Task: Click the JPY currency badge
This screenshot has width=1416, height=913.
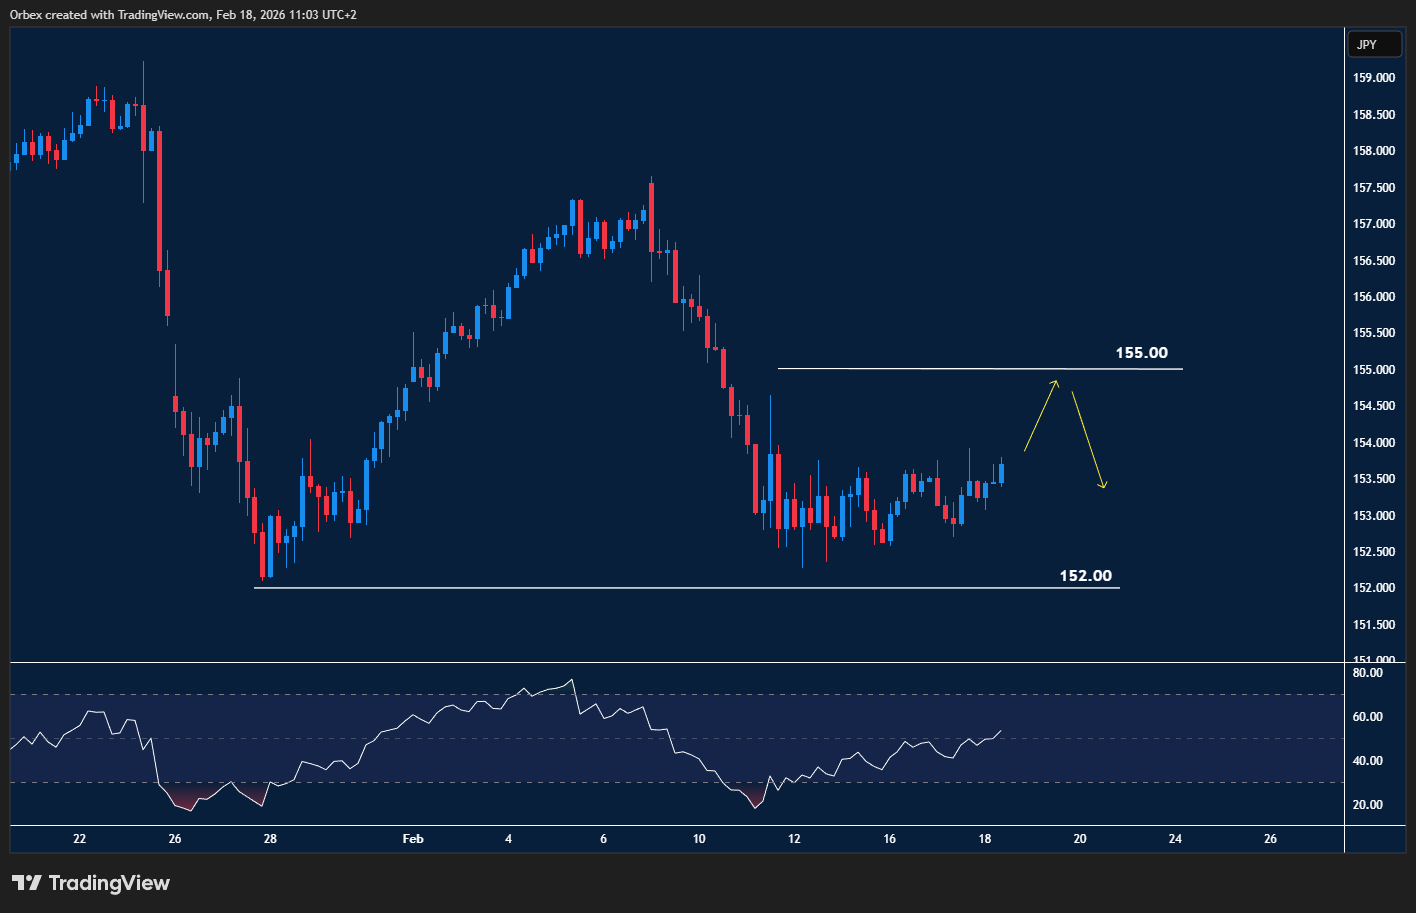Action: pyautogui.click(x=1374, y=44)
